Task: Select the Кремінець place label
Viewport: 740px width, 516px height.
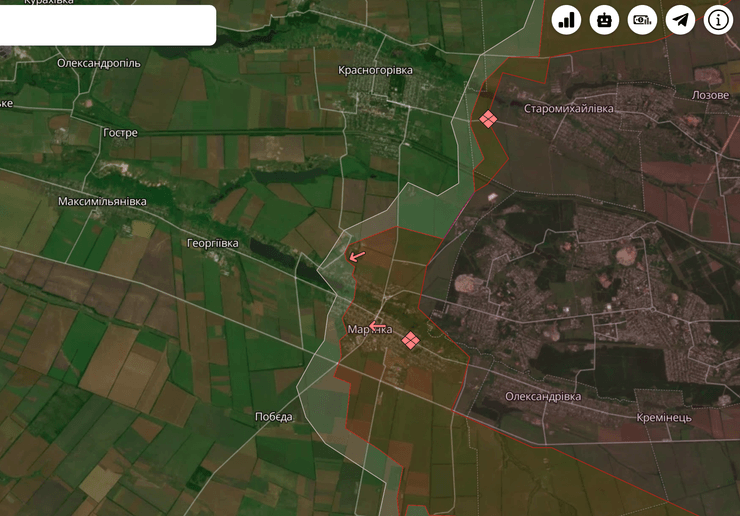Action: (663, 417)
